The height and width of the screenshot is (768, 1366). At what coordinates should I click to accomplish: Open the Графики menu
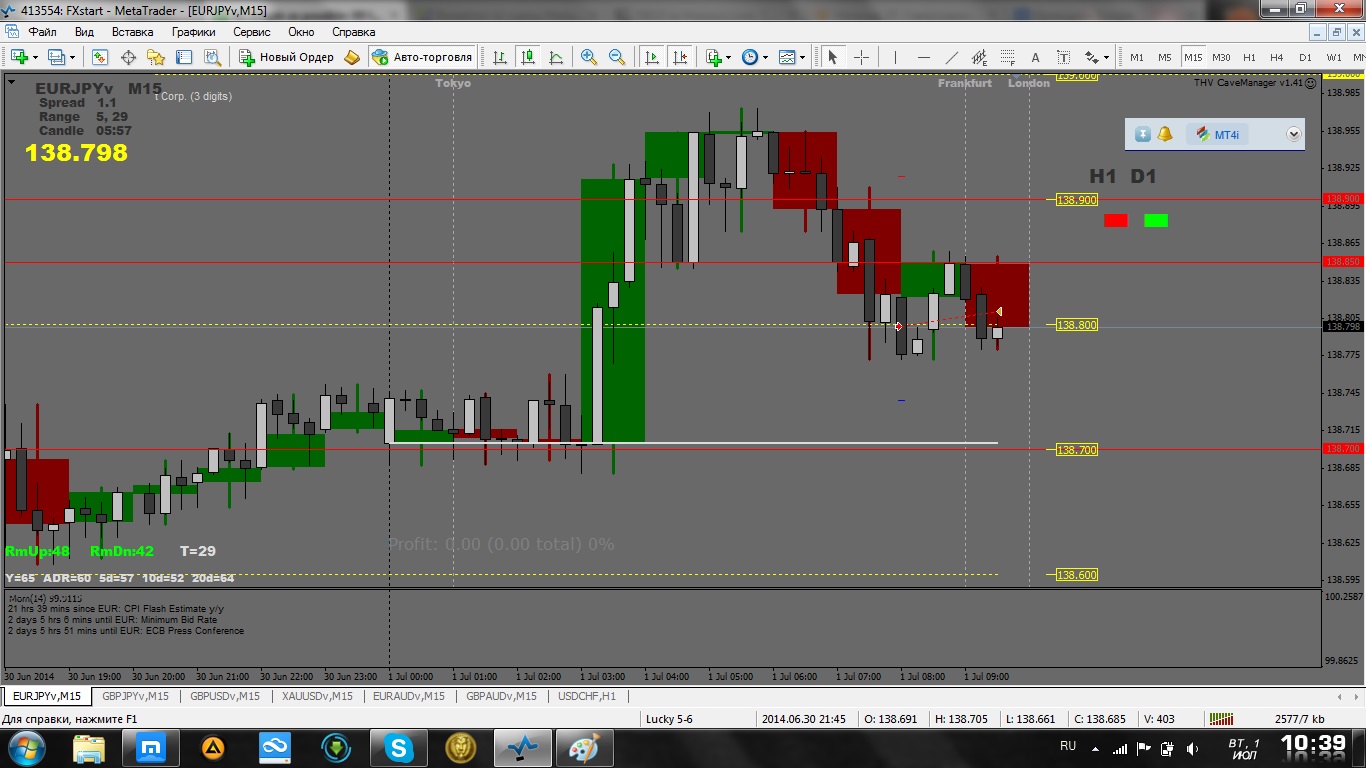[x=194, y=32]
